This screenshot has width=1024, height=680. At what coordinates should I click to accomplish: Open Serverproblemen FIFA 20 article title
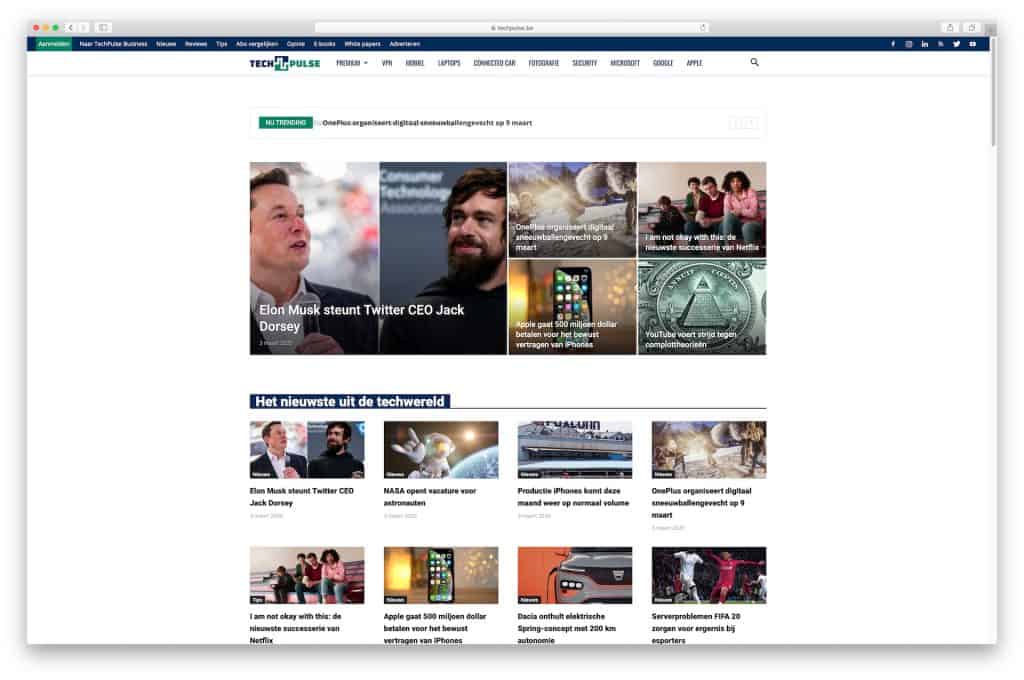pos(696,628)
